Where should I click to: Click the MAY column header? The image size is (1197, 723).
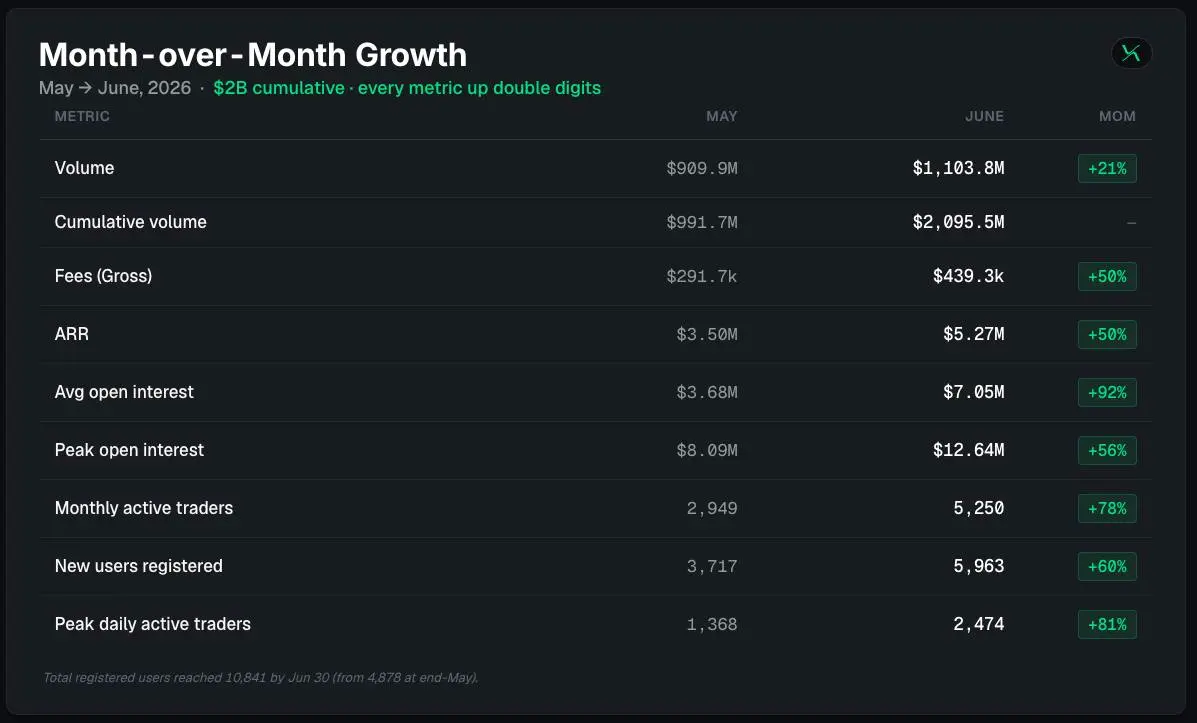pyautogui.click(x=721, y=116)
